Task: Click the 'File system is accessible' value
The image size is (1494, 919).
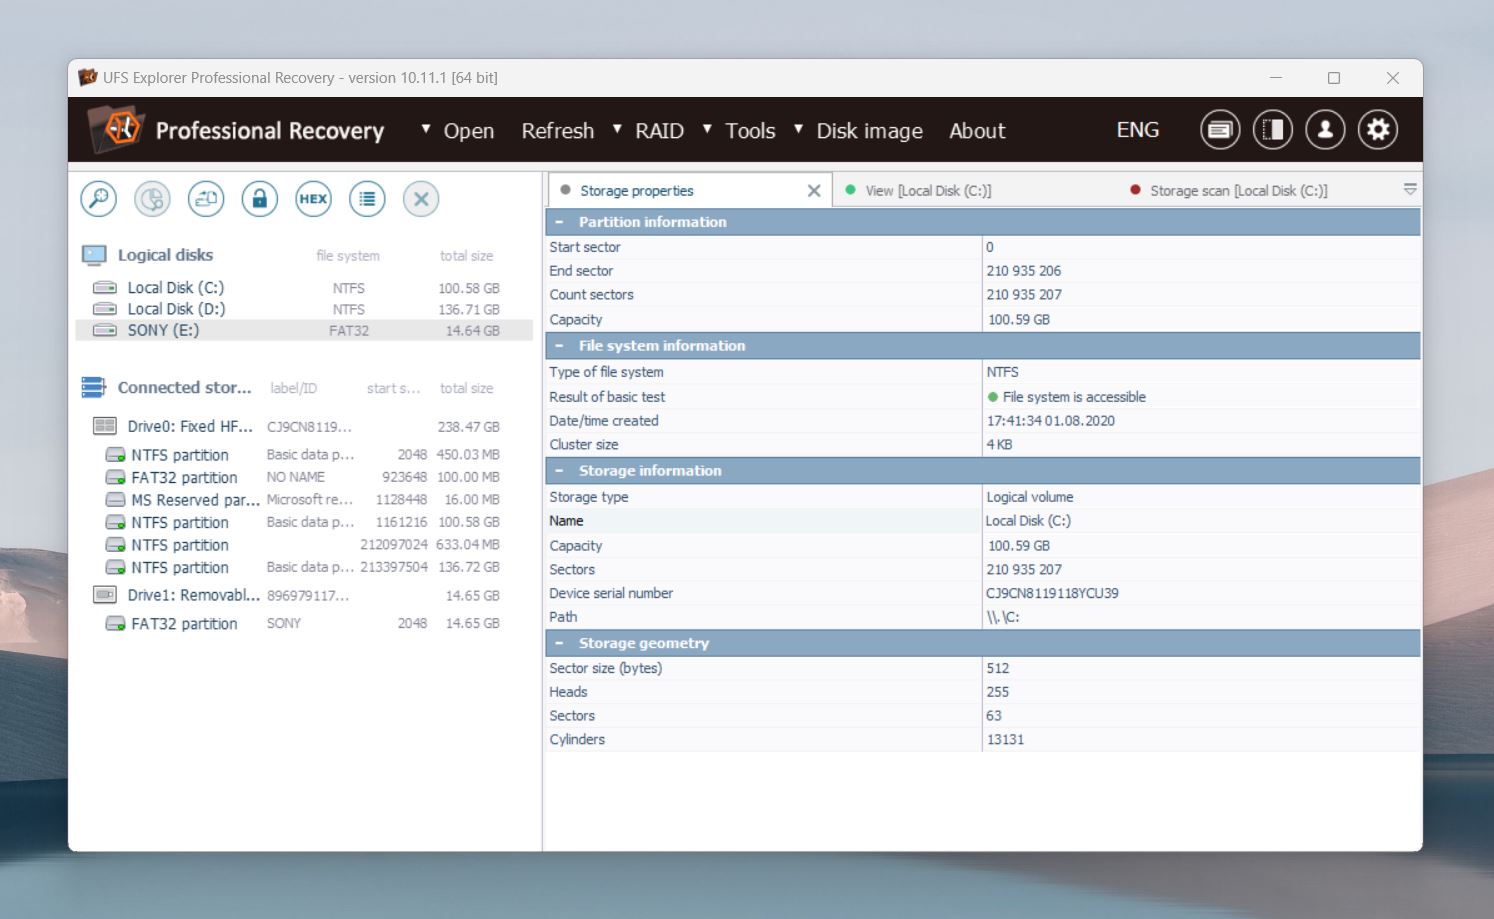Action: click(x=1074, y=397)
